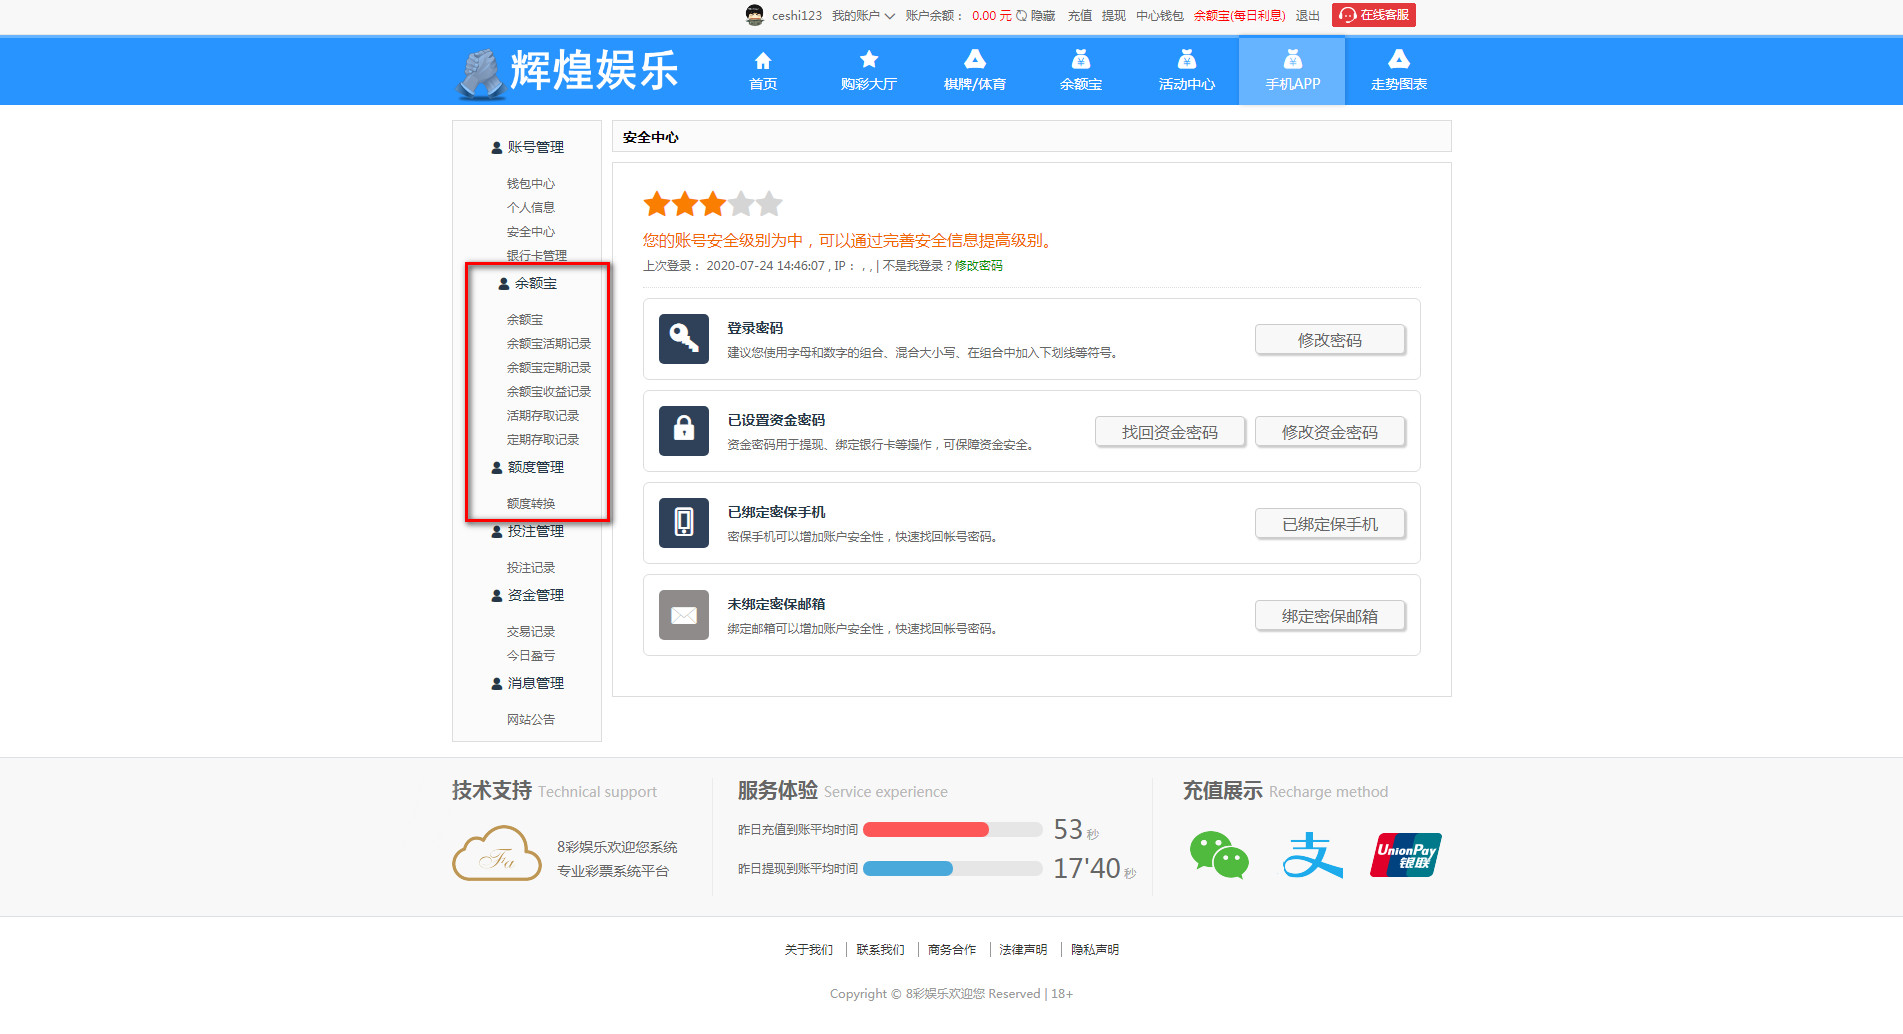This screenshot has width=1903, height=1034.
Task: Open 在线客服 online support
Action: coord(1373,15)
